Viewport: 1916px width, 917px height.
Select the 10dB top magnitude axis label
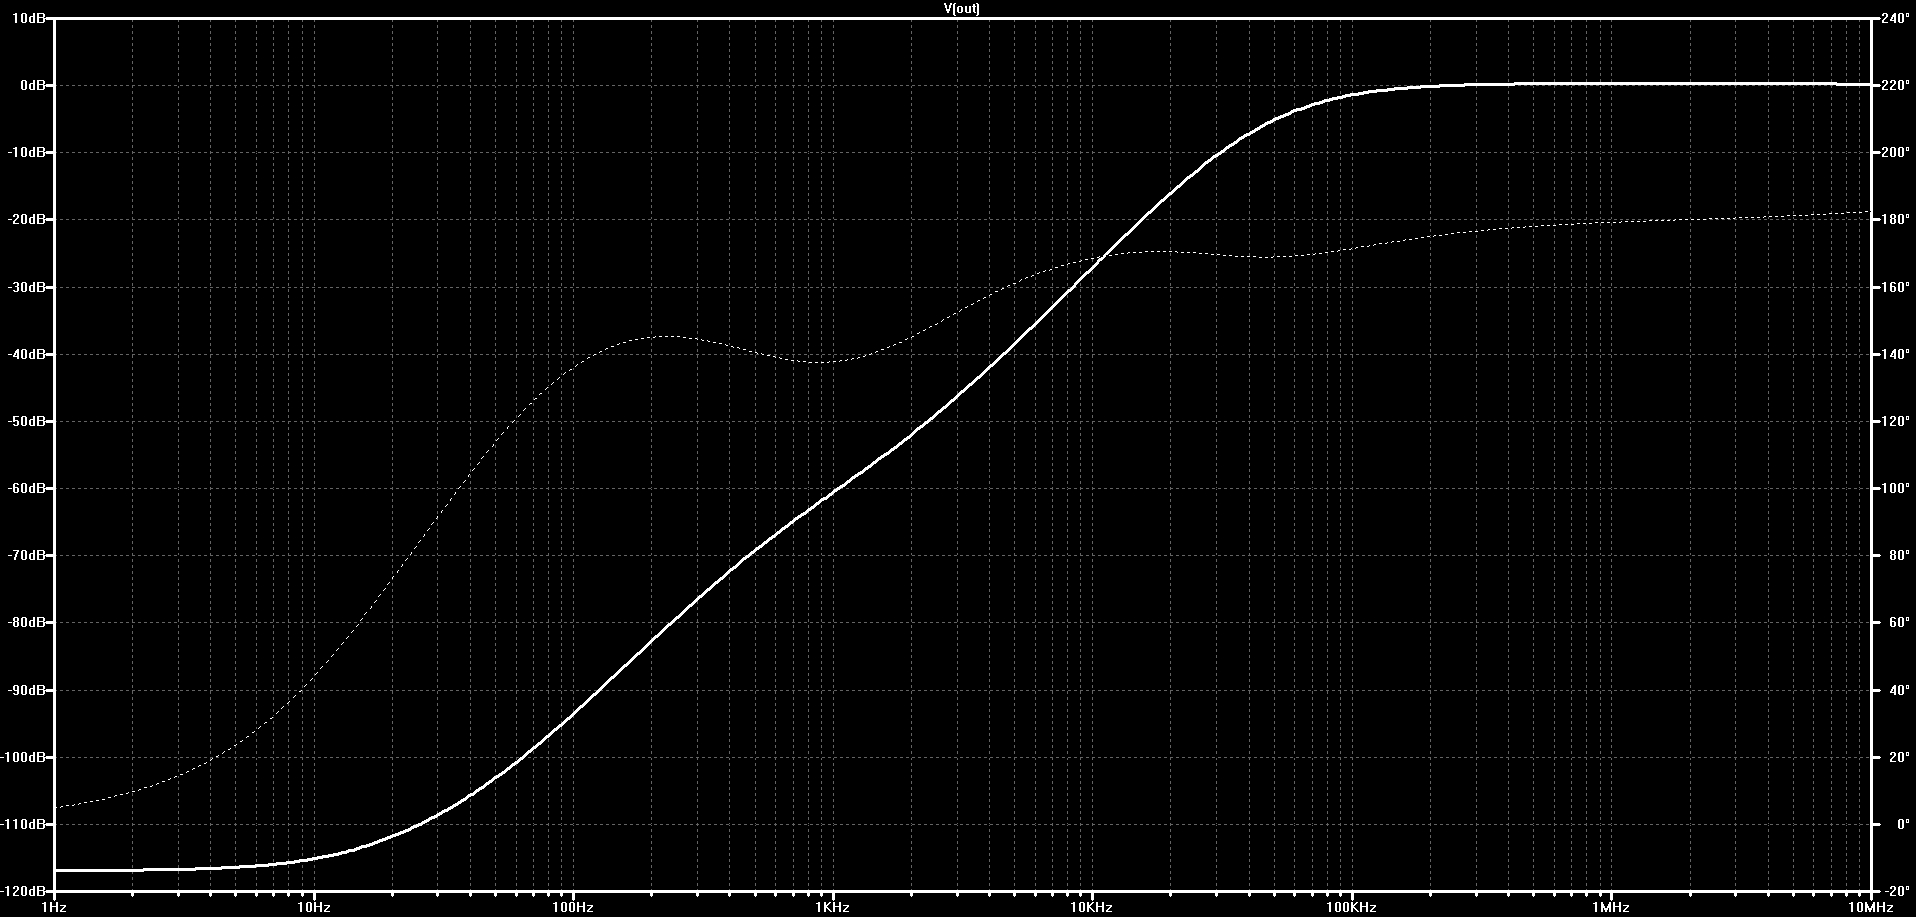(30, 19)
